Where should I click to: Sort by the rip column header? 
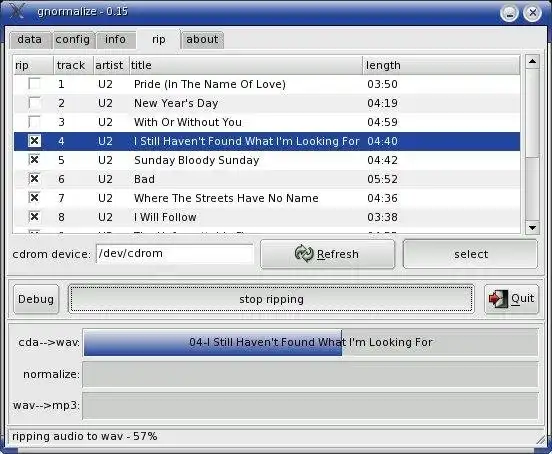tap(33, 65)
